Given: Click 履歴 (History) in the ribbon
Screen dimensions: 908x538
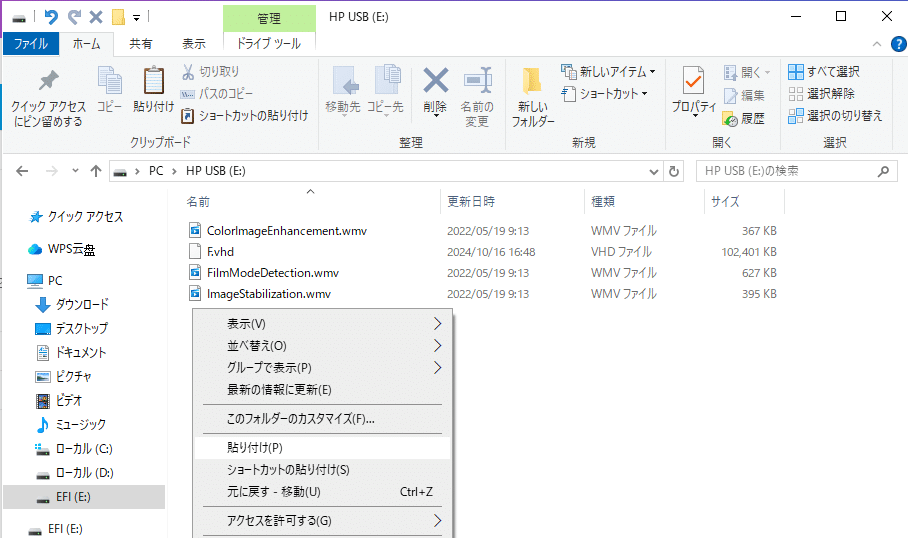Looking at the screenshot, I should [x=744, y=119].
